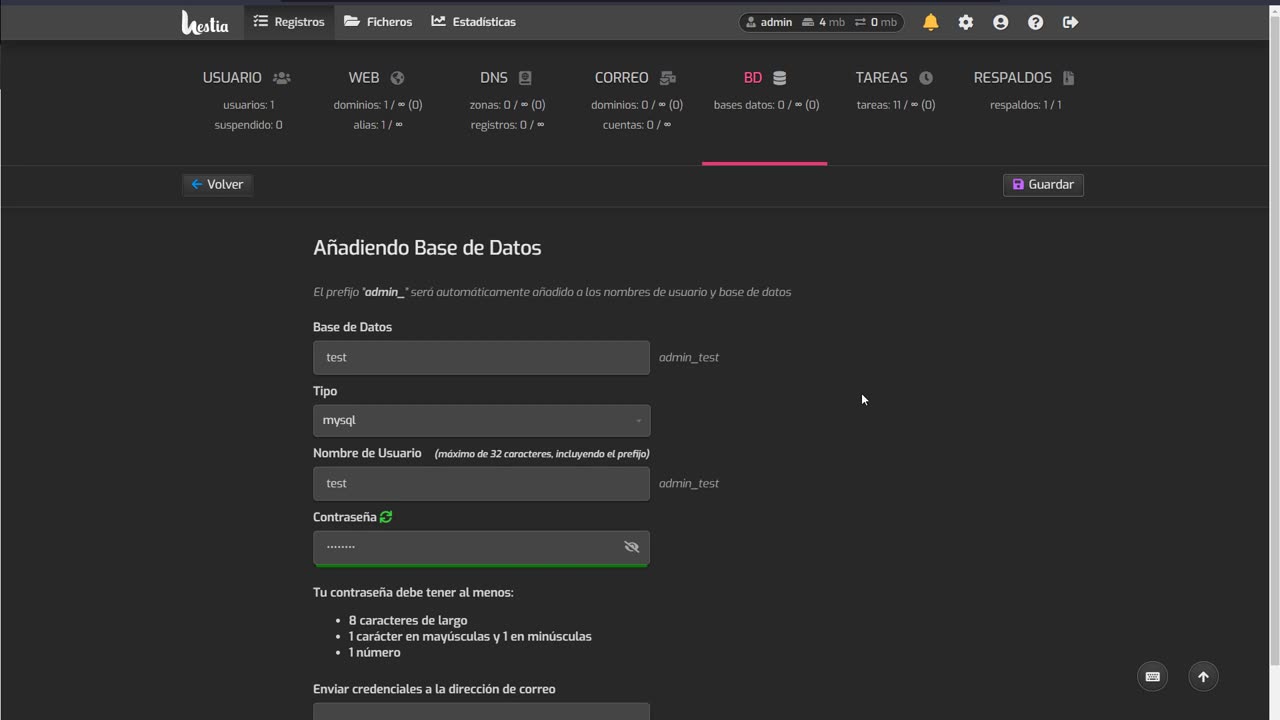1280x720 pixels.
Task: Click the keyboard shortcuts button
Action: coord(1152,677)
